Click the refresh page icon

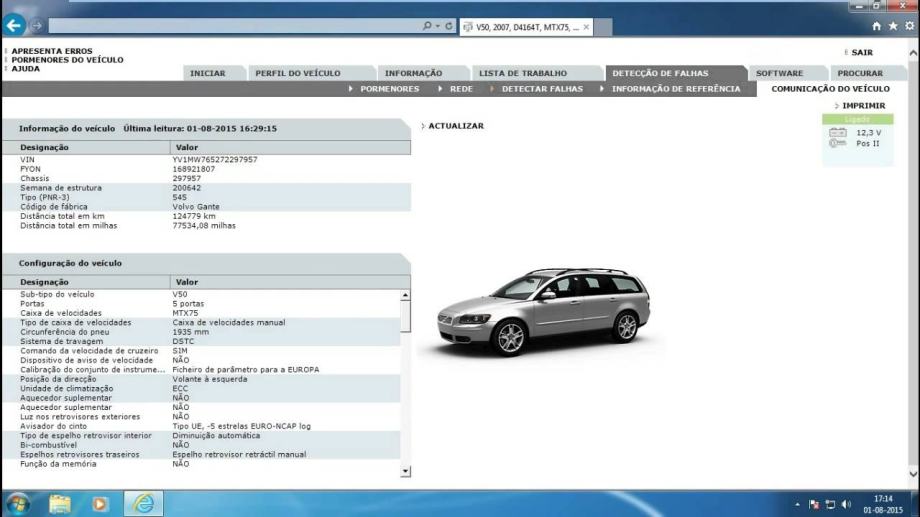449,26
